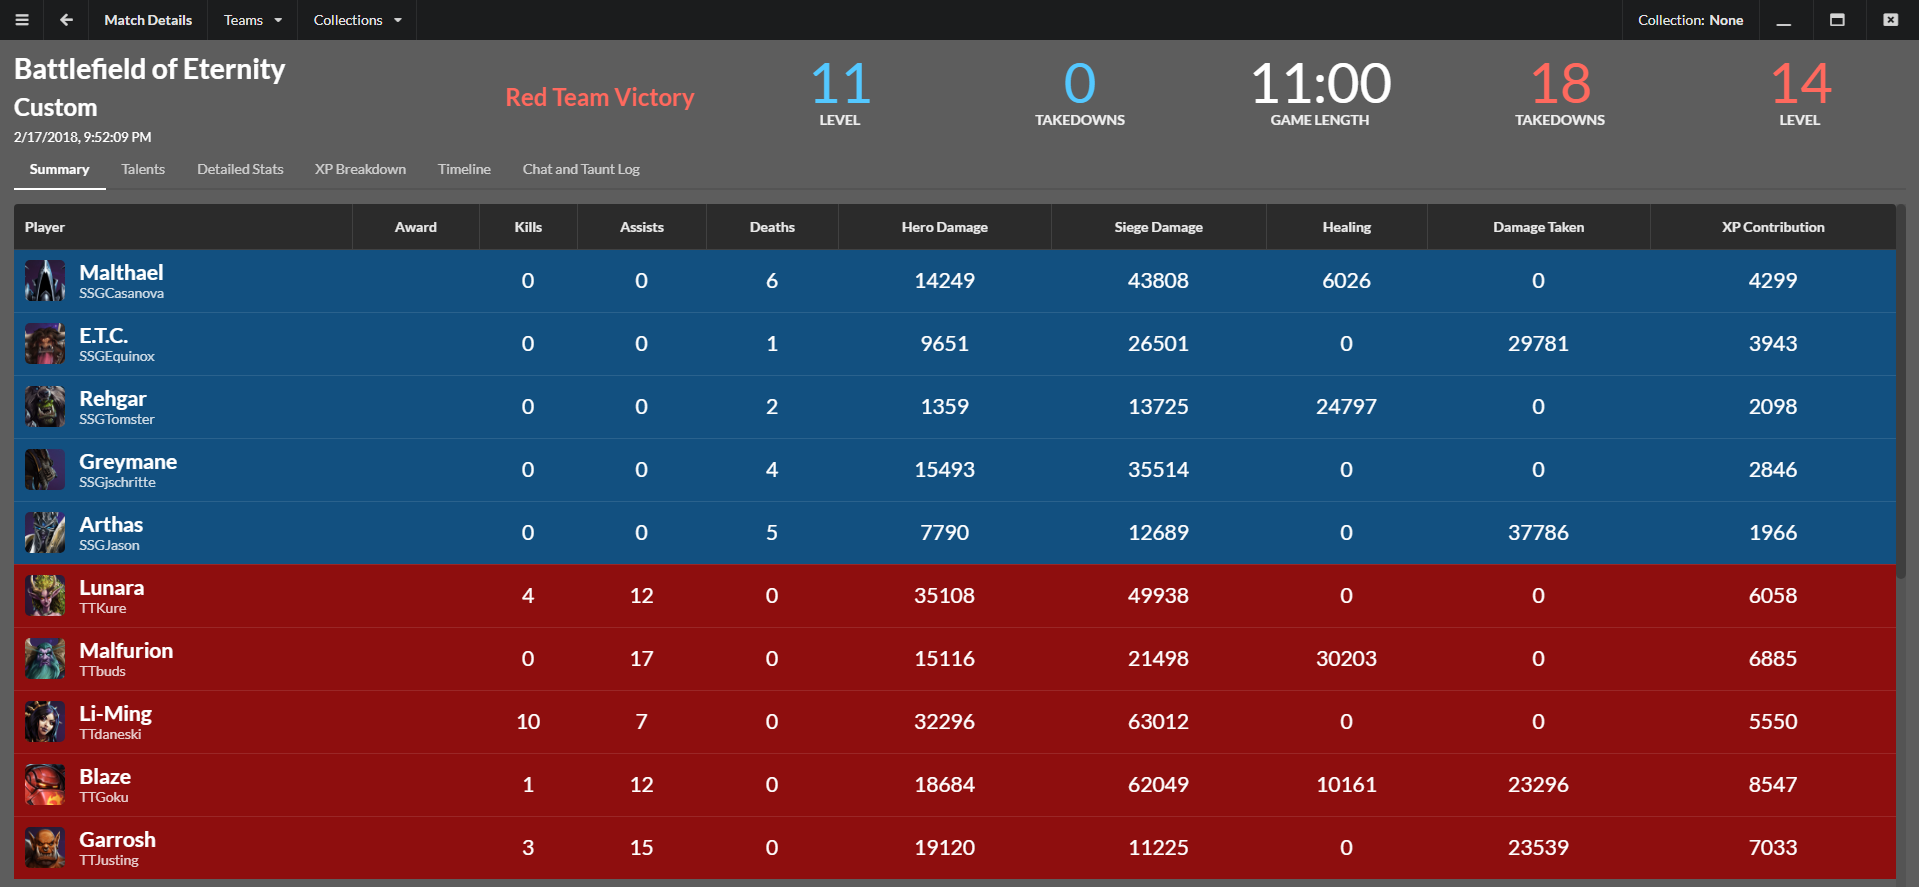Click Collection: None indicator
Image resolution: width=1919 pixels, height=887 pixels.
1690,20
